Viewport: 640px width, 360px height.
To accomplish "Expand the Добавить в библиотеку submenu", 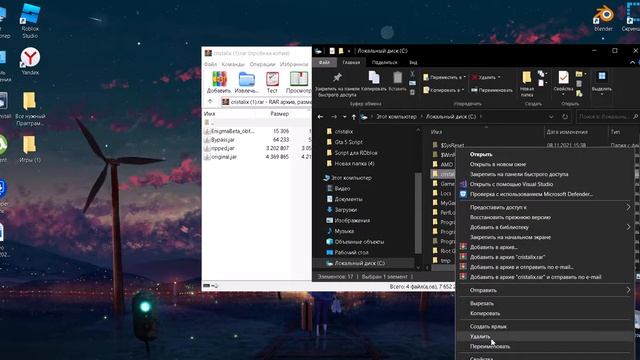I will tap(628, 227).
